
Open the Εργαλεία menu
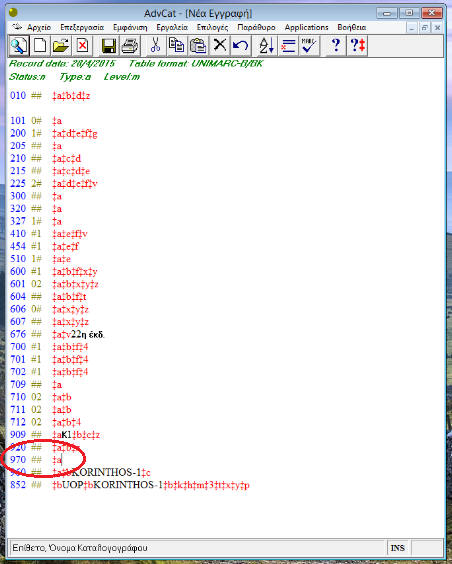pos(172,27)
